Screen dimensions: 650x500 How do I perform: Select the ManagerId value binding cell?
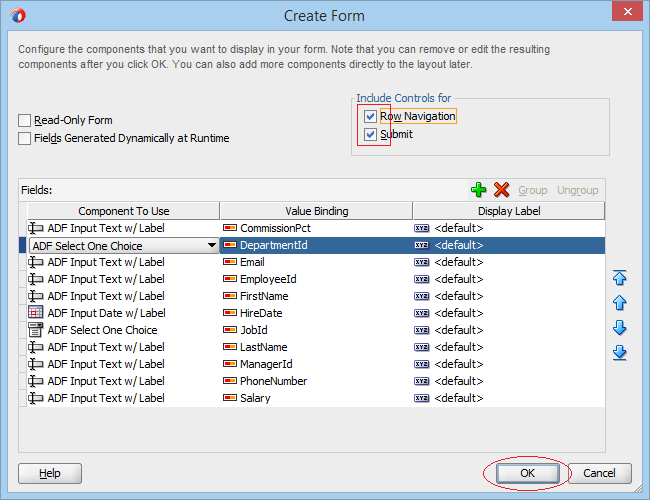(316, 364)
